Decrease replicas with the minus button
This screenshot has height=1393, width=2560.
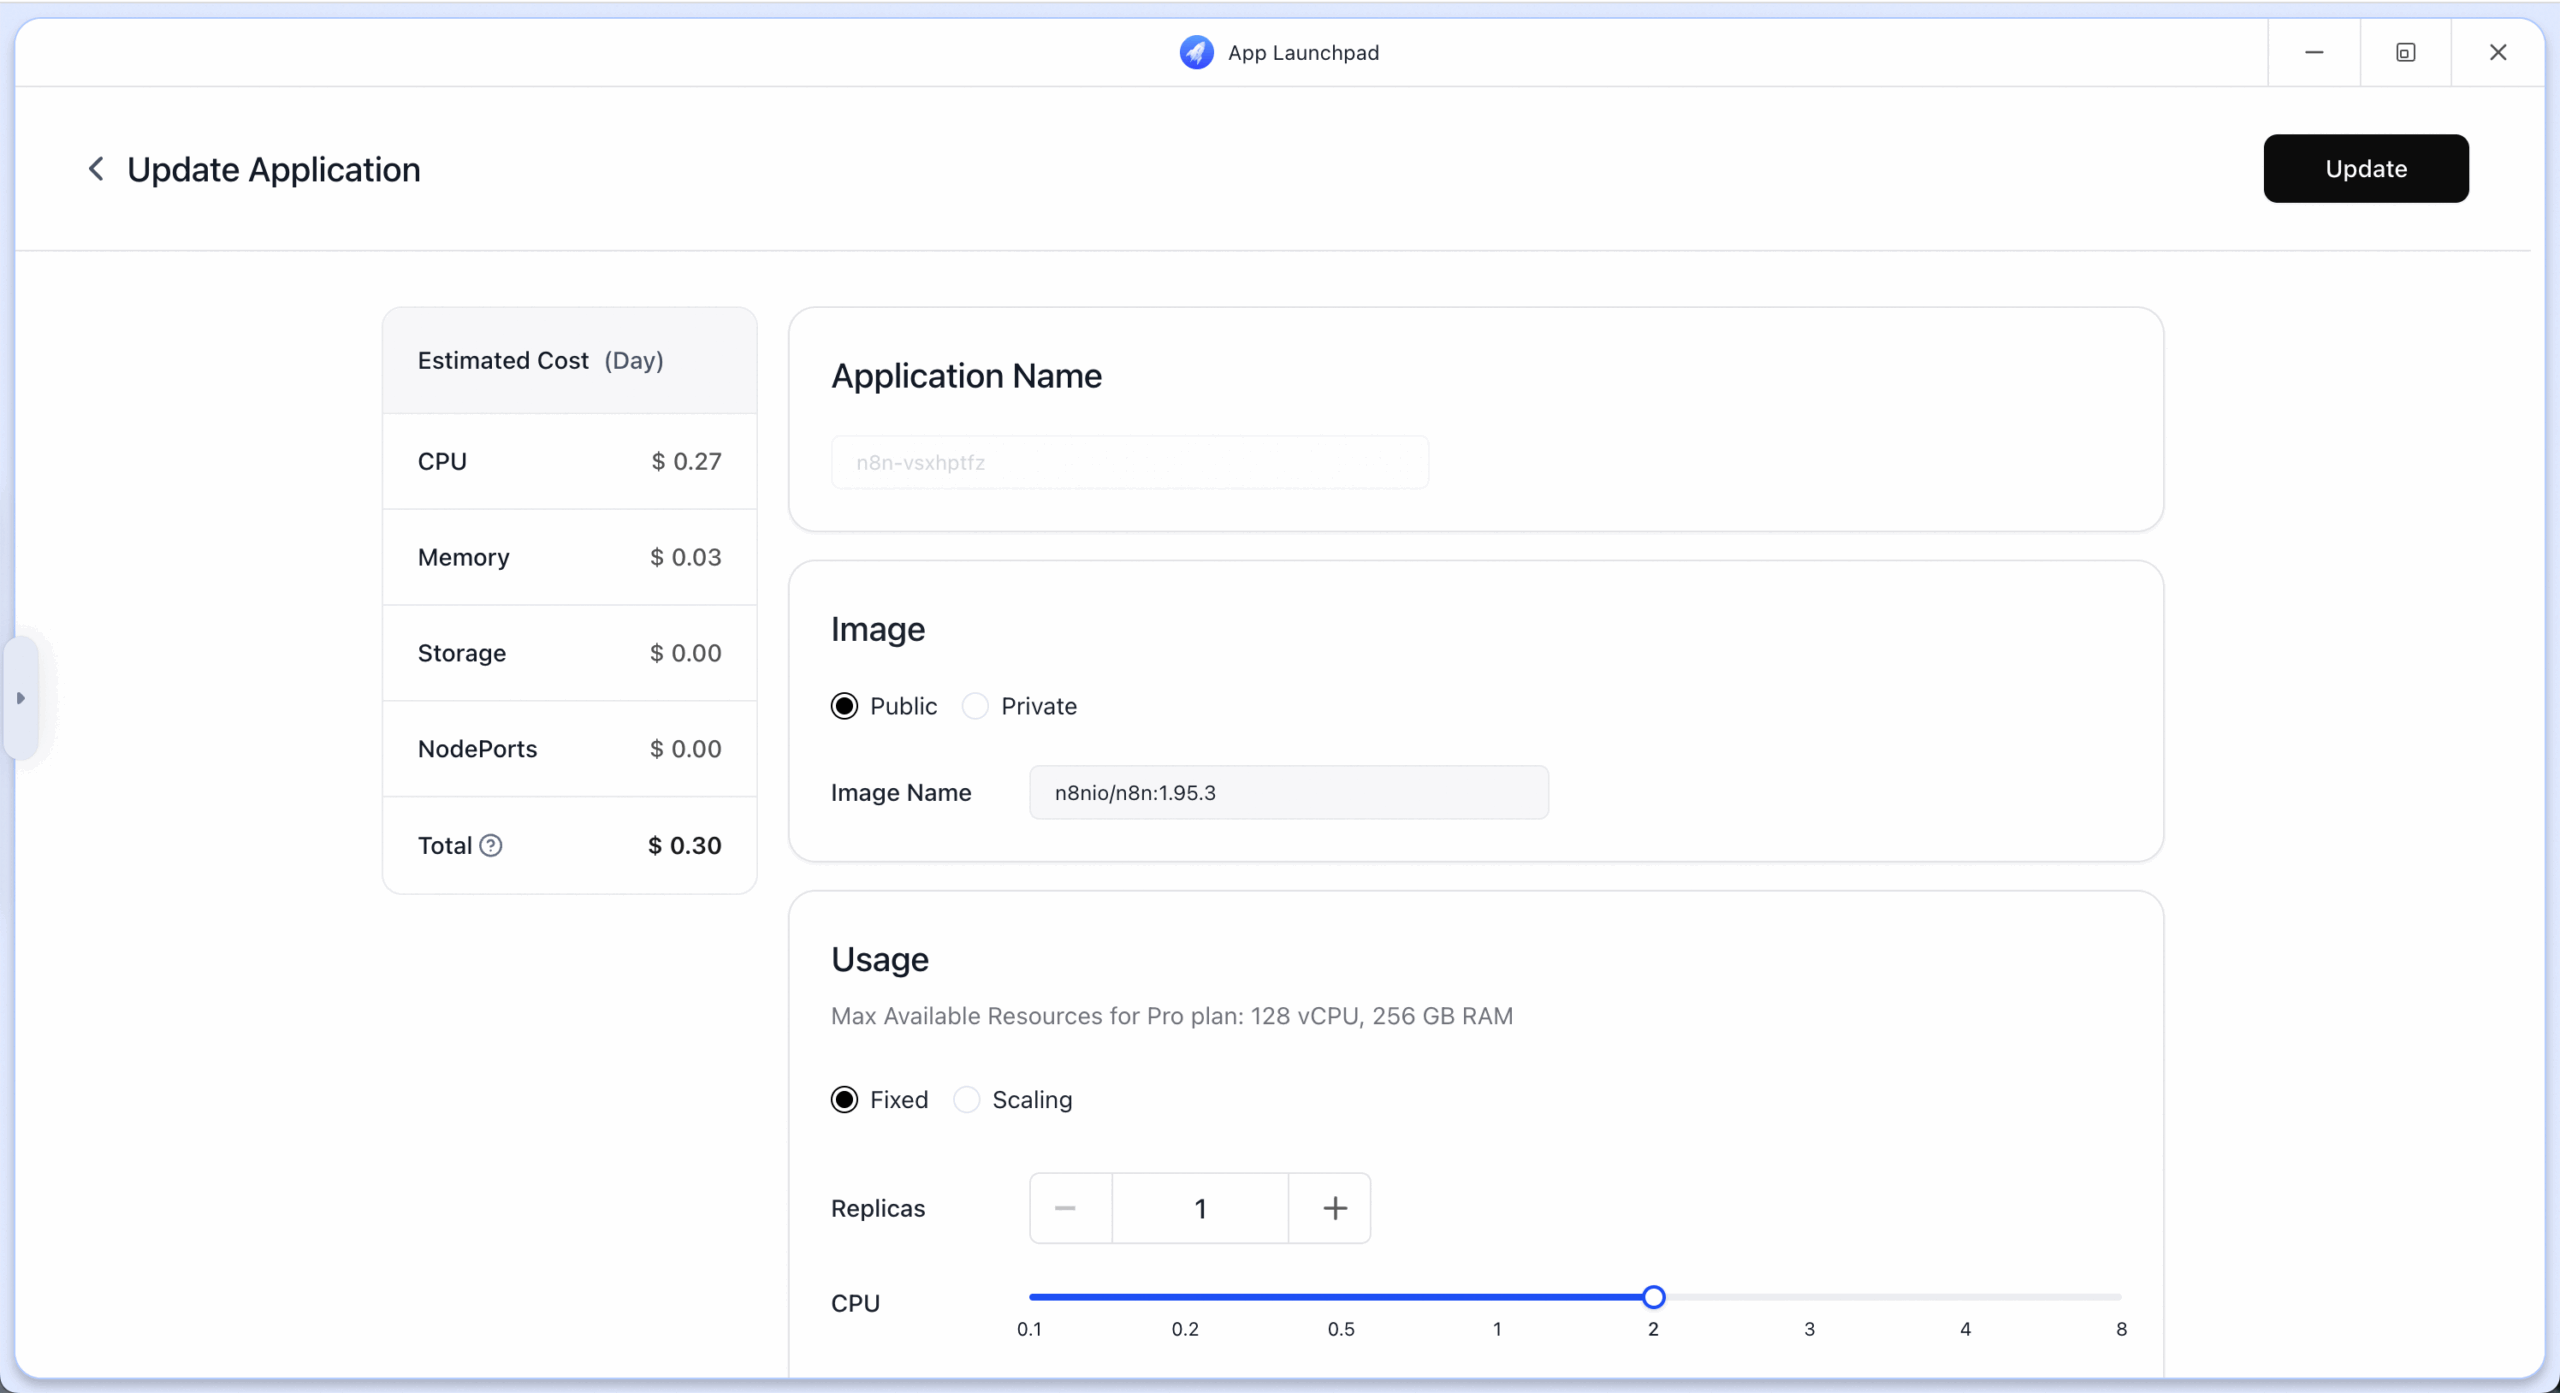click(x=1071, y=1208)
